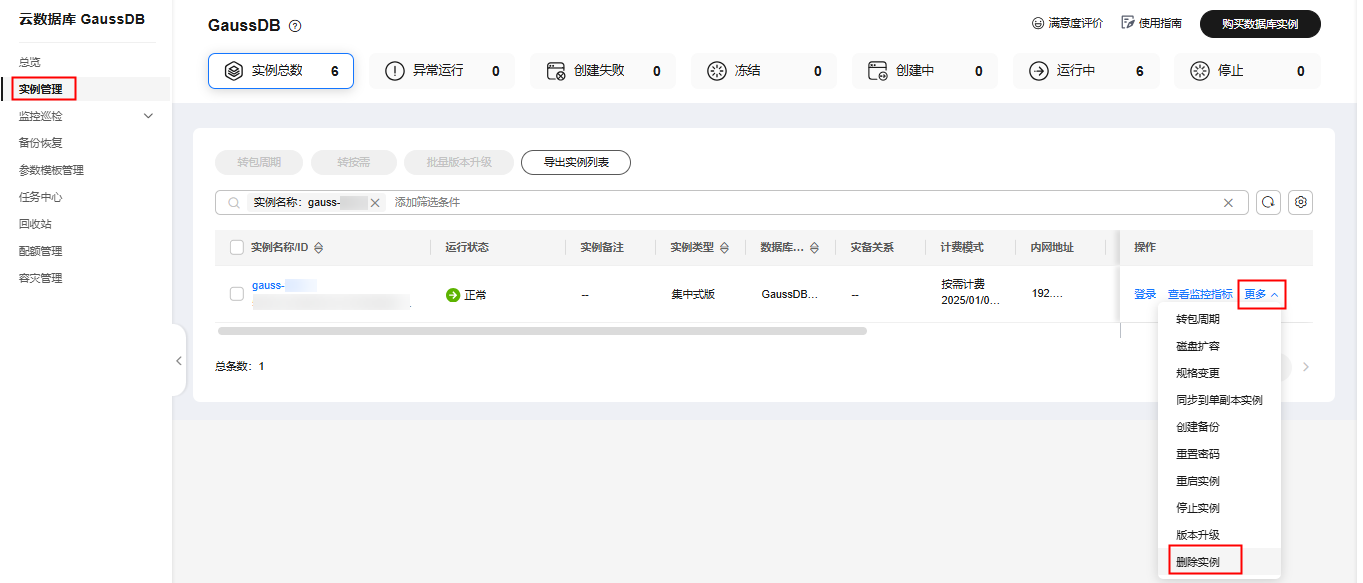Open the table column settings gear

coord(1301,202)
